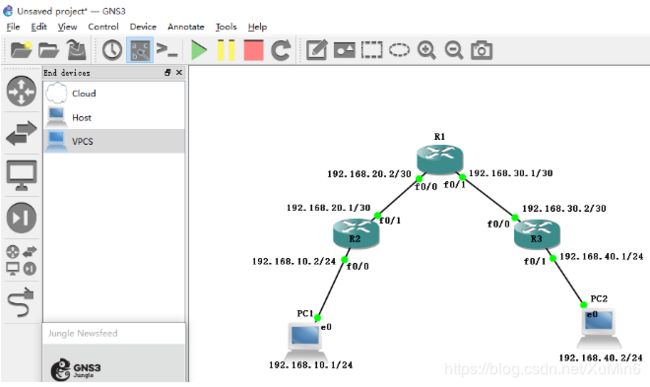Select the Draw rectangle tool
650x387 pixels.
coord(372,50)
